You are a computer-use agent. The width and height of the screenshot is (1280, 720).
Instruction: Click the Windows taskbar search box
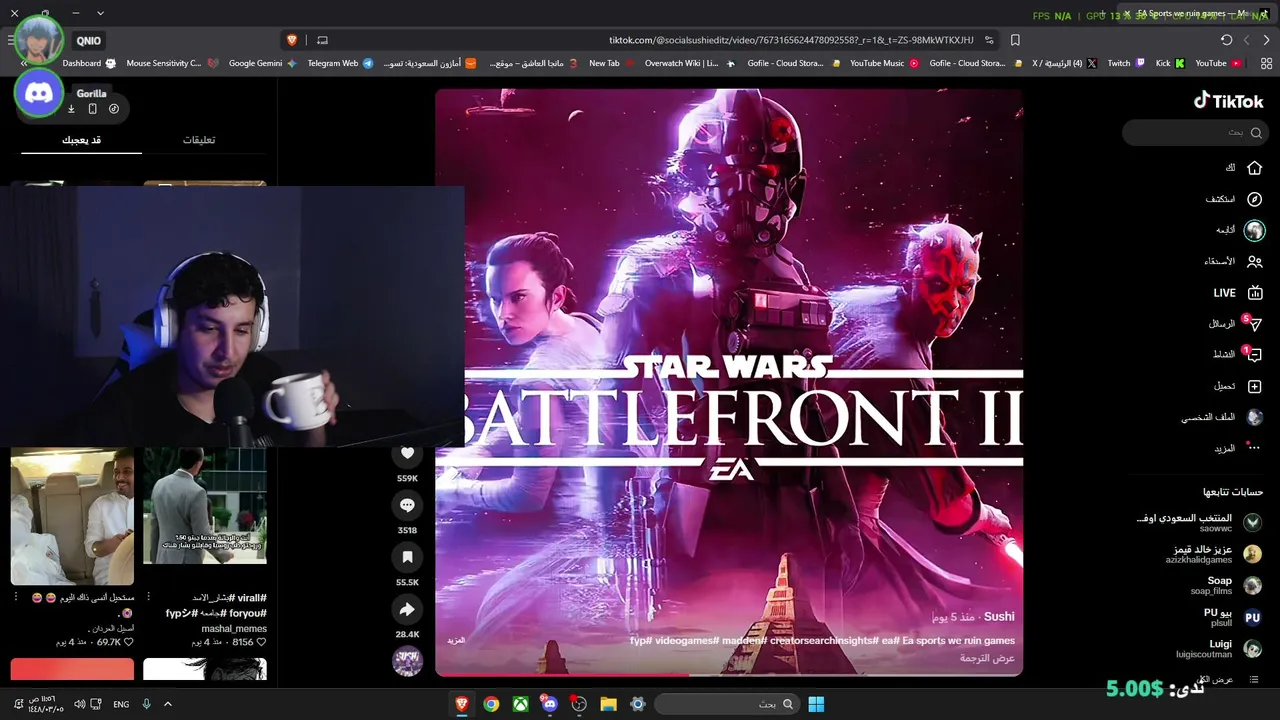coord(728,704)
